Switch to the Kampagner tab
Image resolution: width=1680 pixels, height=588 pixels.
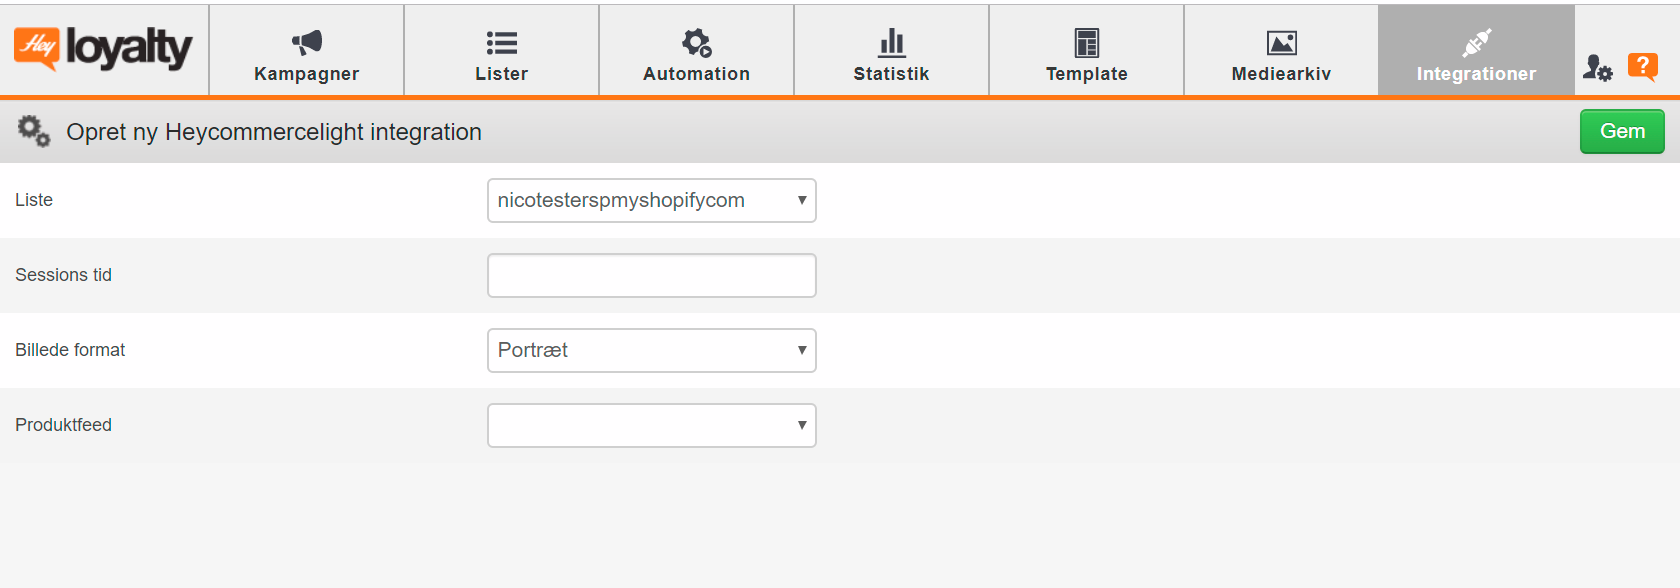click(x=307, y=74)
